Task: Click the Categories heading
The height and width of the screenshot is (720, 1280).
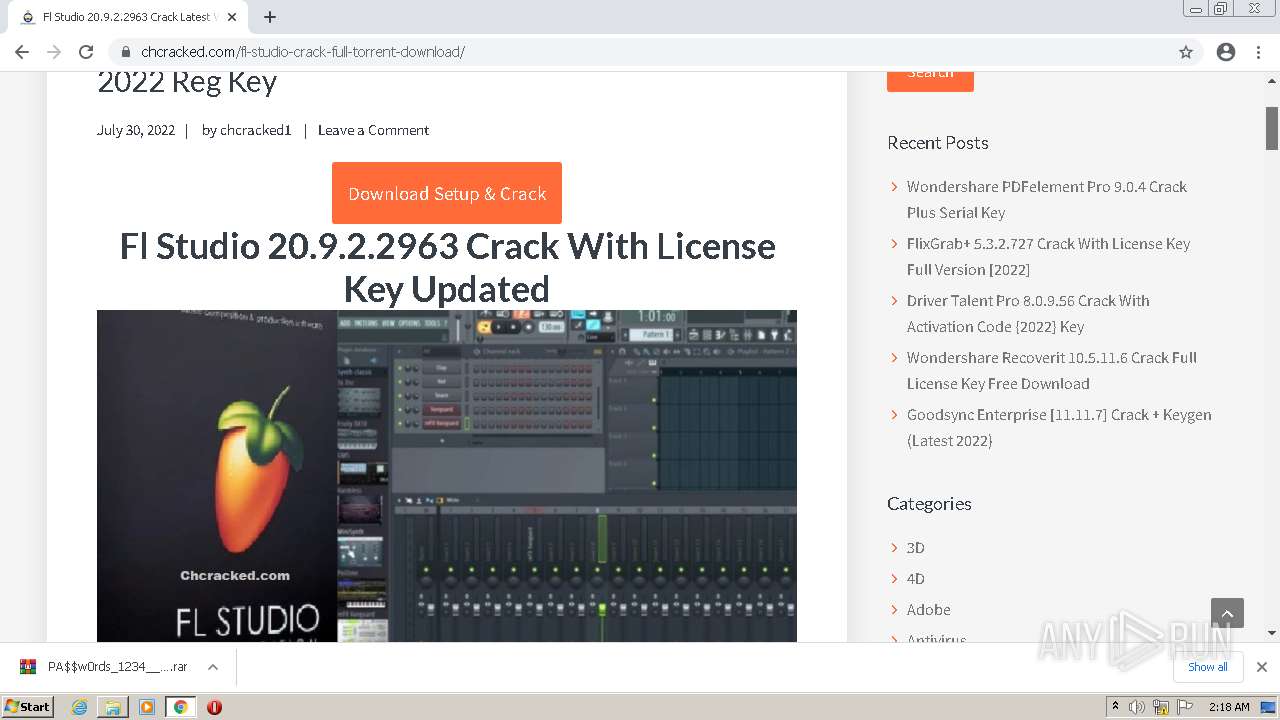Action: tap(929, 504)
